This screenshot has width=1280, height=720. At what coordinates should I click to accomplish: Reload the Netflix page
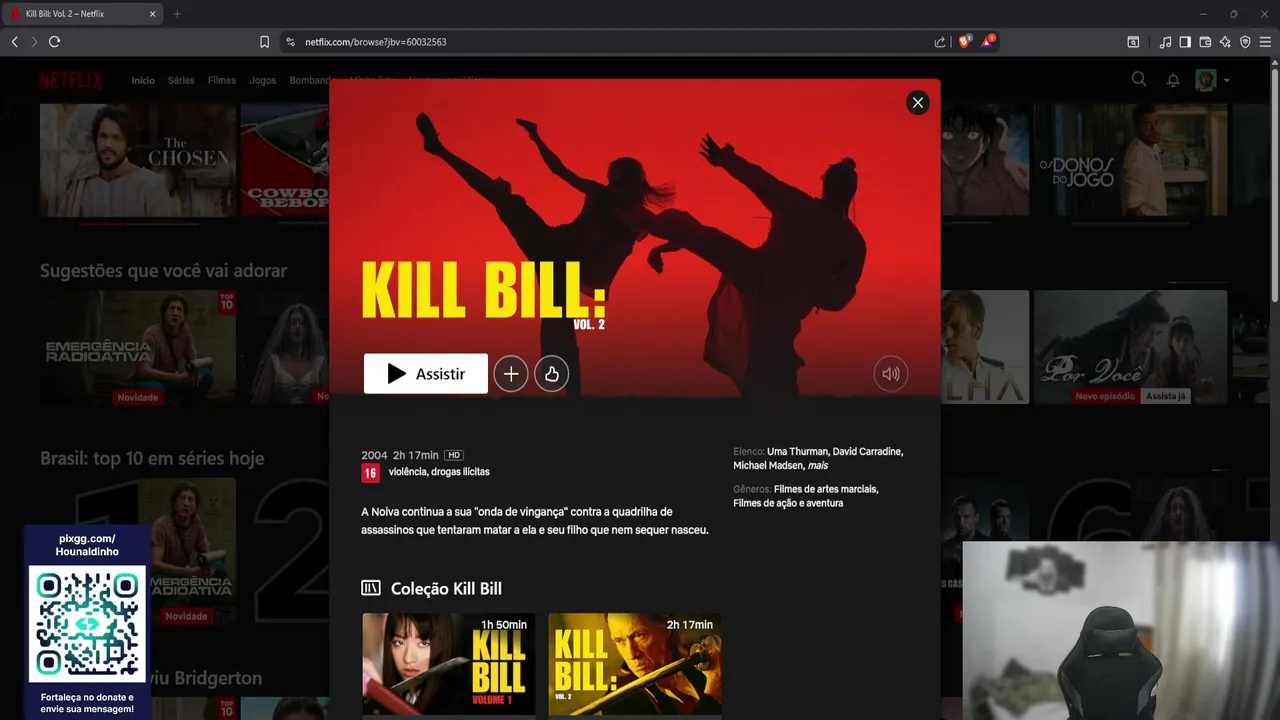[55, 42]
